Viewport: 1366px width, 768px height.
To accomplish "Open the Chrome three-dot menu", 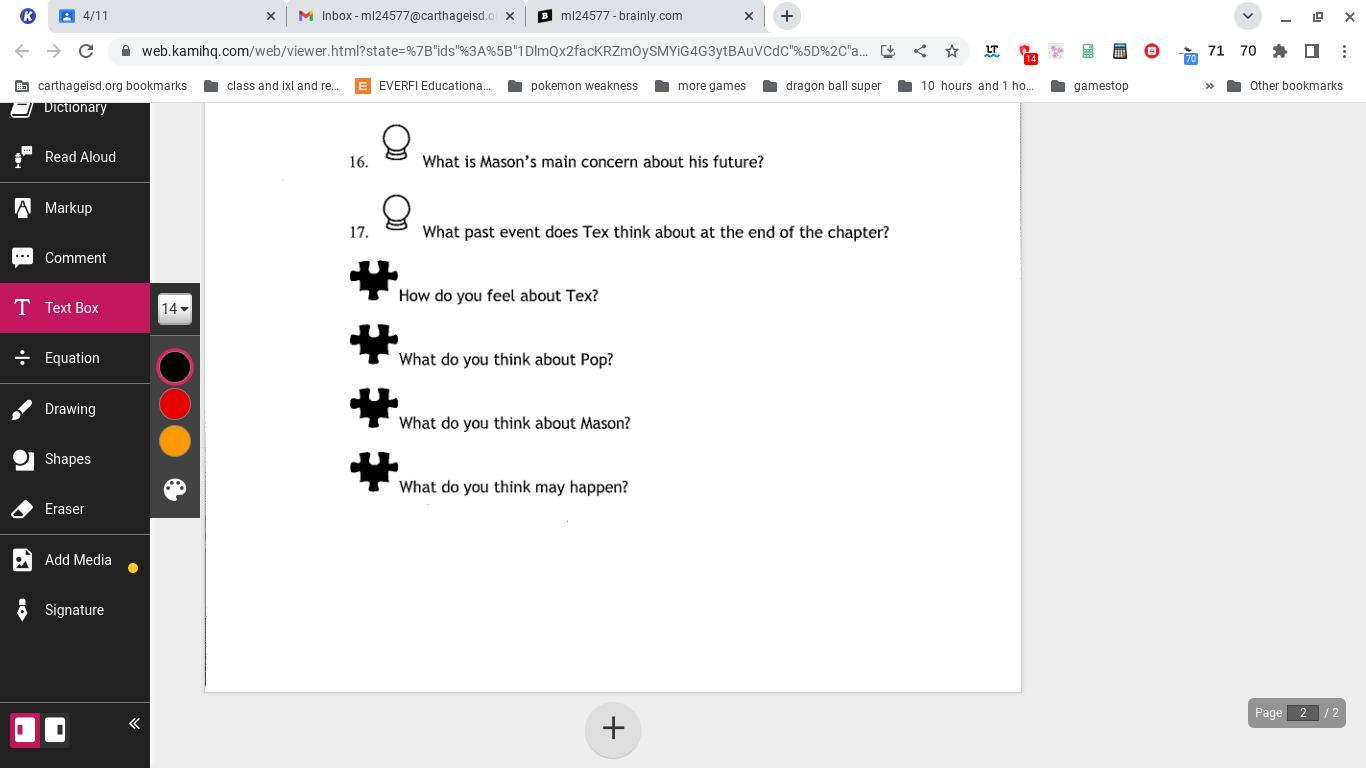I will 1344,51.
